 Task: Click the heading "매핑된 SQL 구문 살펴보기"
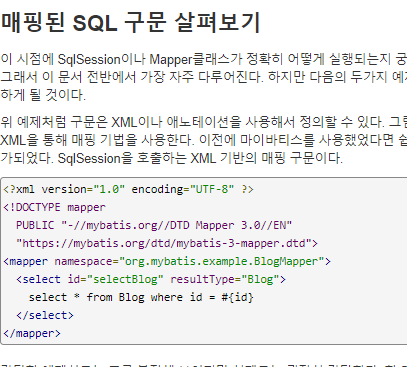(130, 23)
